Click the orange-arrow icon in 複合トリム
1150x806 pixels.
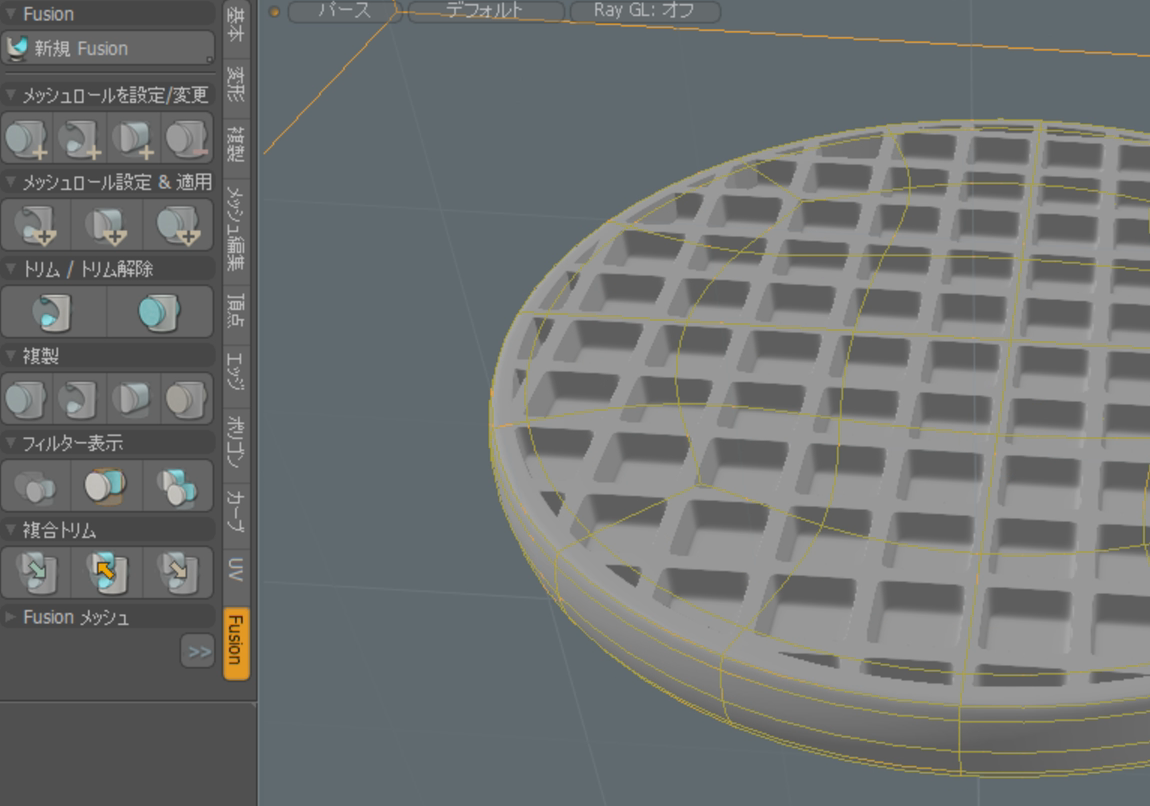click(106, 573)
